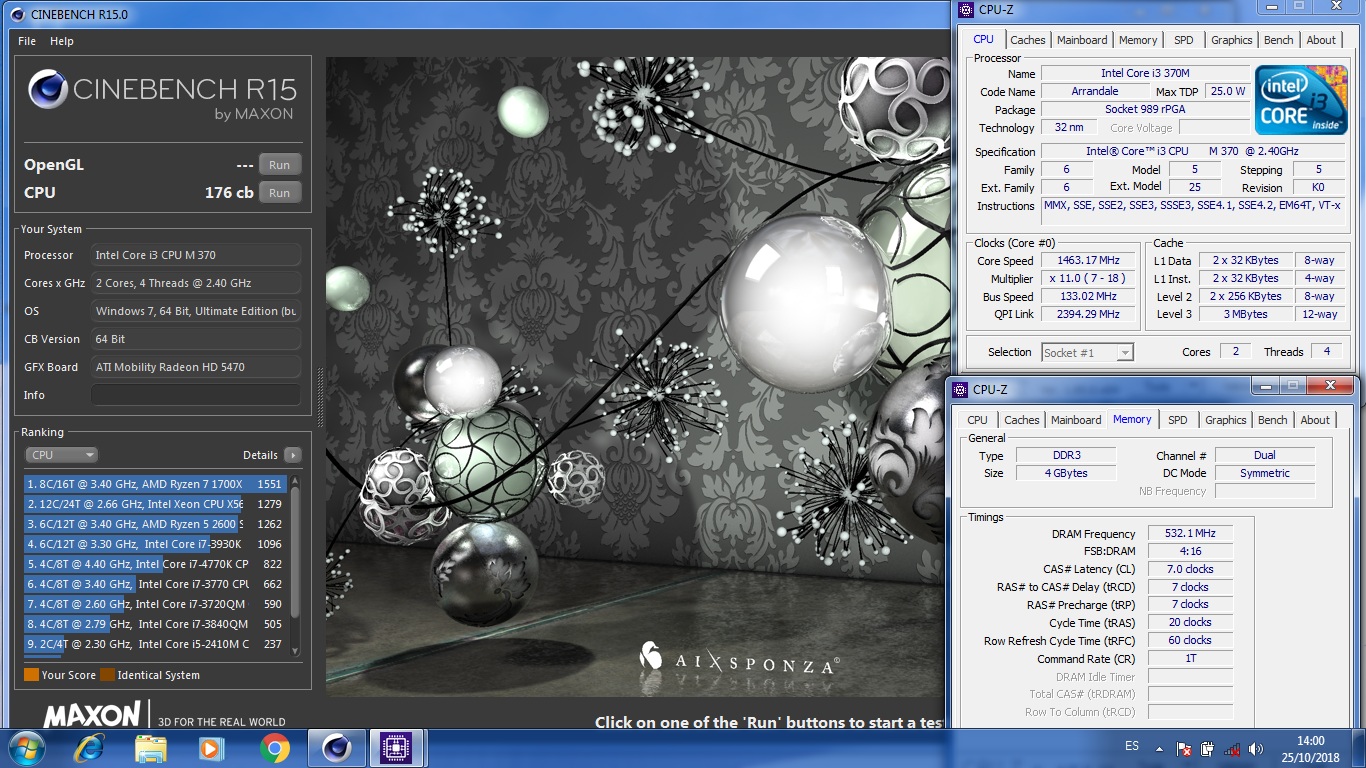The height and width of the screenshot is (768, 1366).
Task: Open CPU tab in Memory CPU-Z window
Action: 977,420
